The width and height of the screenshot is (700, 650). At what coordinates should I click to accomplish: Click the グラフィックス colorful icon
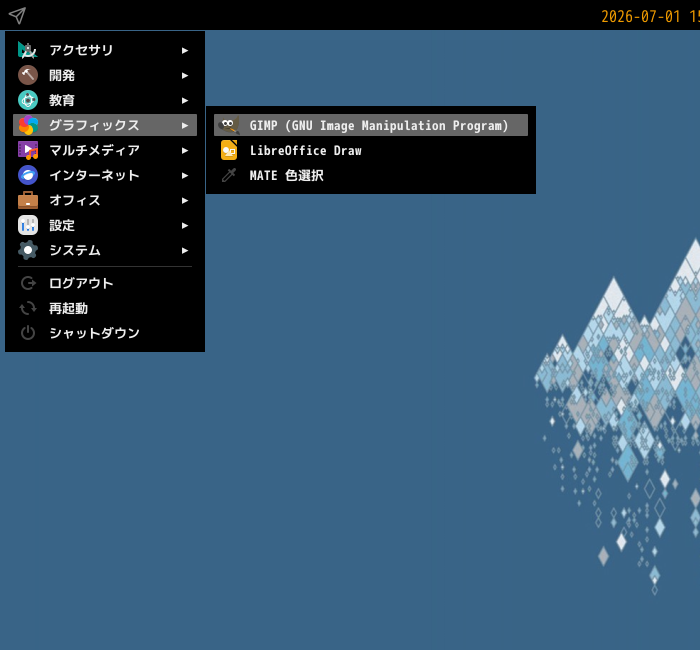(28, 125)
